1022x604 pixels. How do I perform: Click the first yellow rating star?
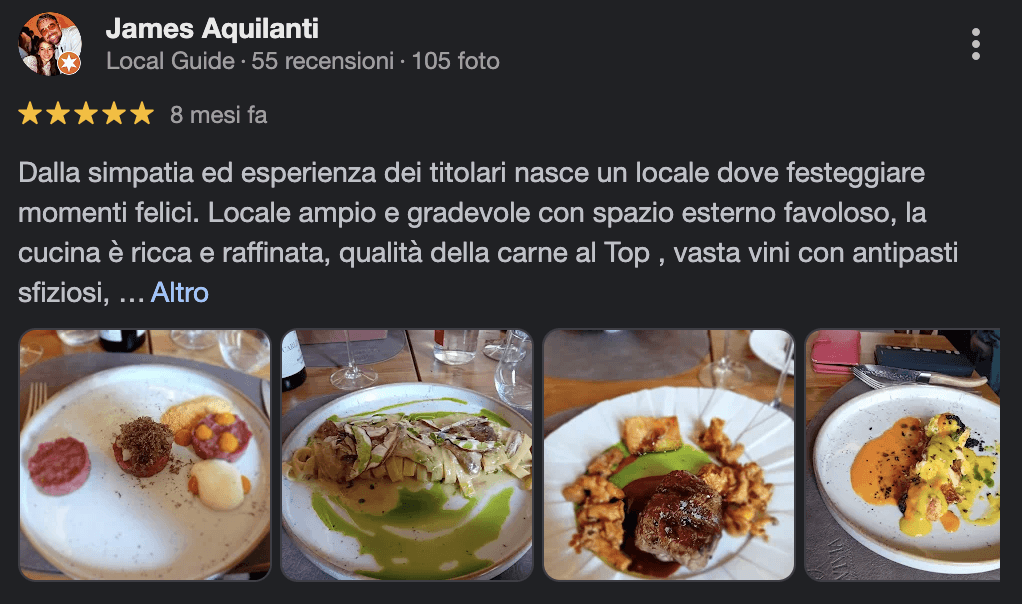tap(30, 114)
